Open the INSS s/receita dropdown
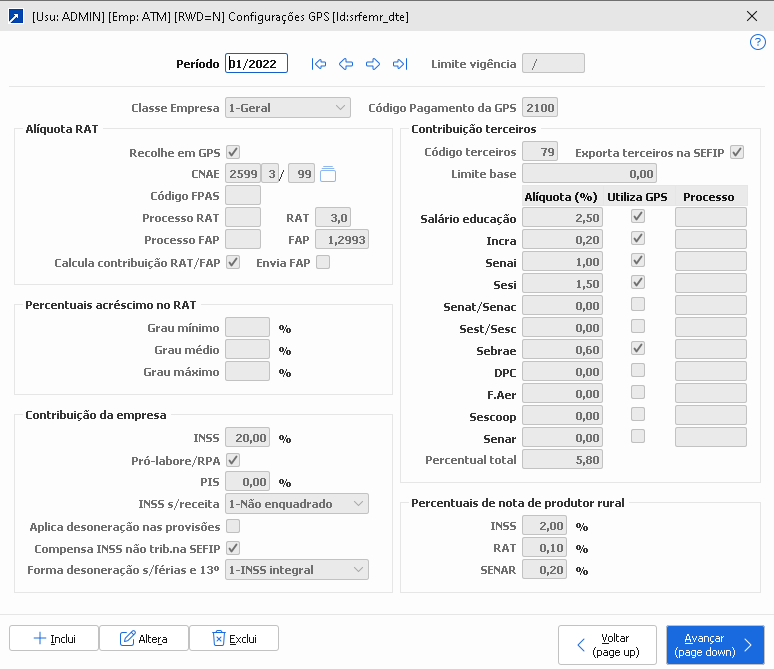774x669 pixels. tap(297, 504)
